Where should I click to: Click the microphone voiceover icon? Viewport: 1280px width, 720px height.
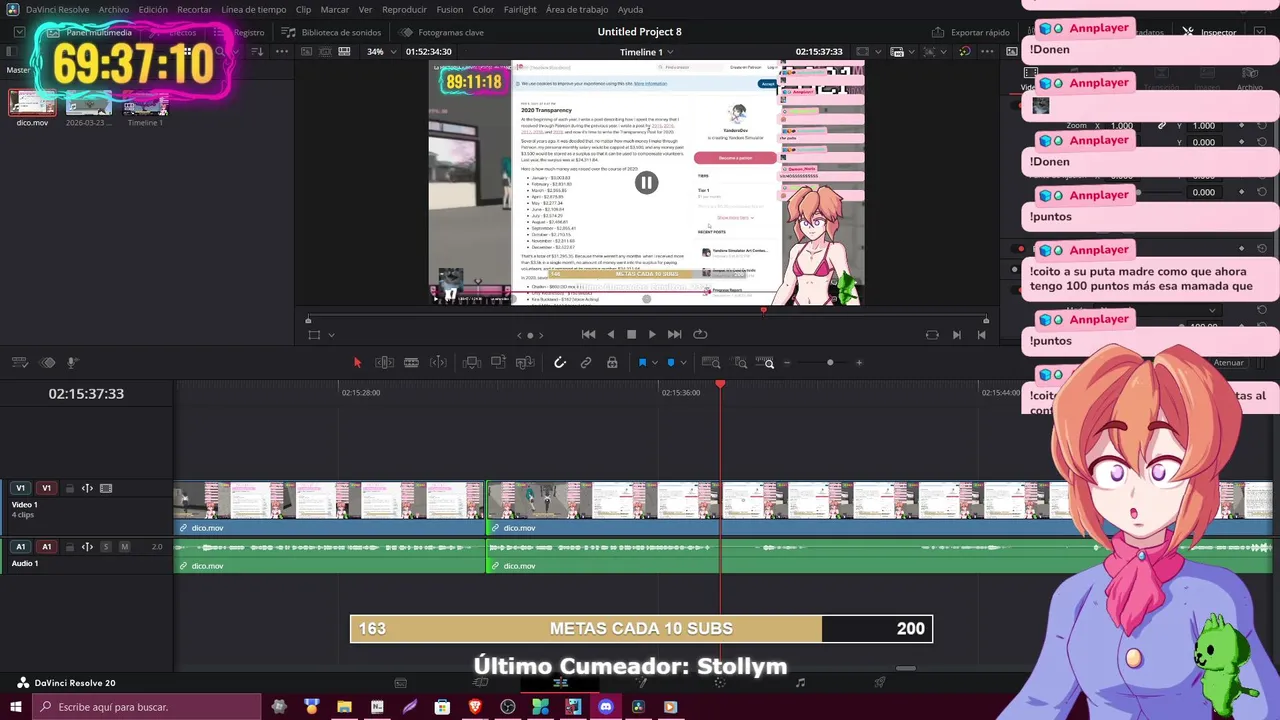(x=72, y=363)
